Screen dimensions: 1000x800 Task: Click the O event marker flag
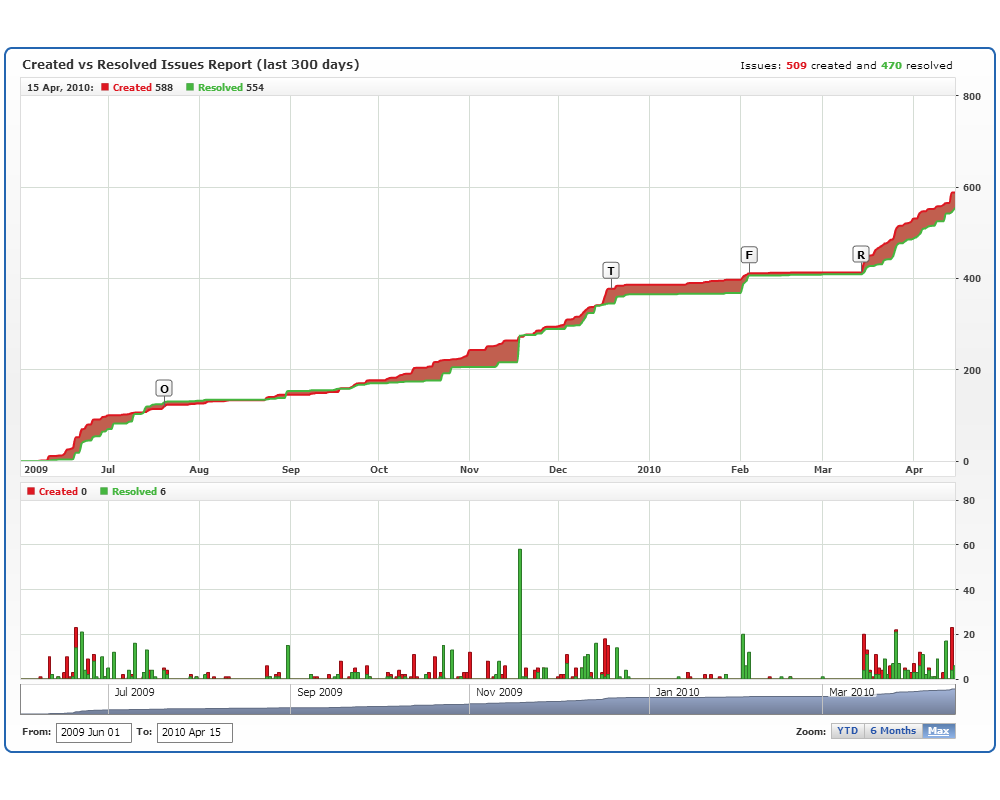coord(164,388)
